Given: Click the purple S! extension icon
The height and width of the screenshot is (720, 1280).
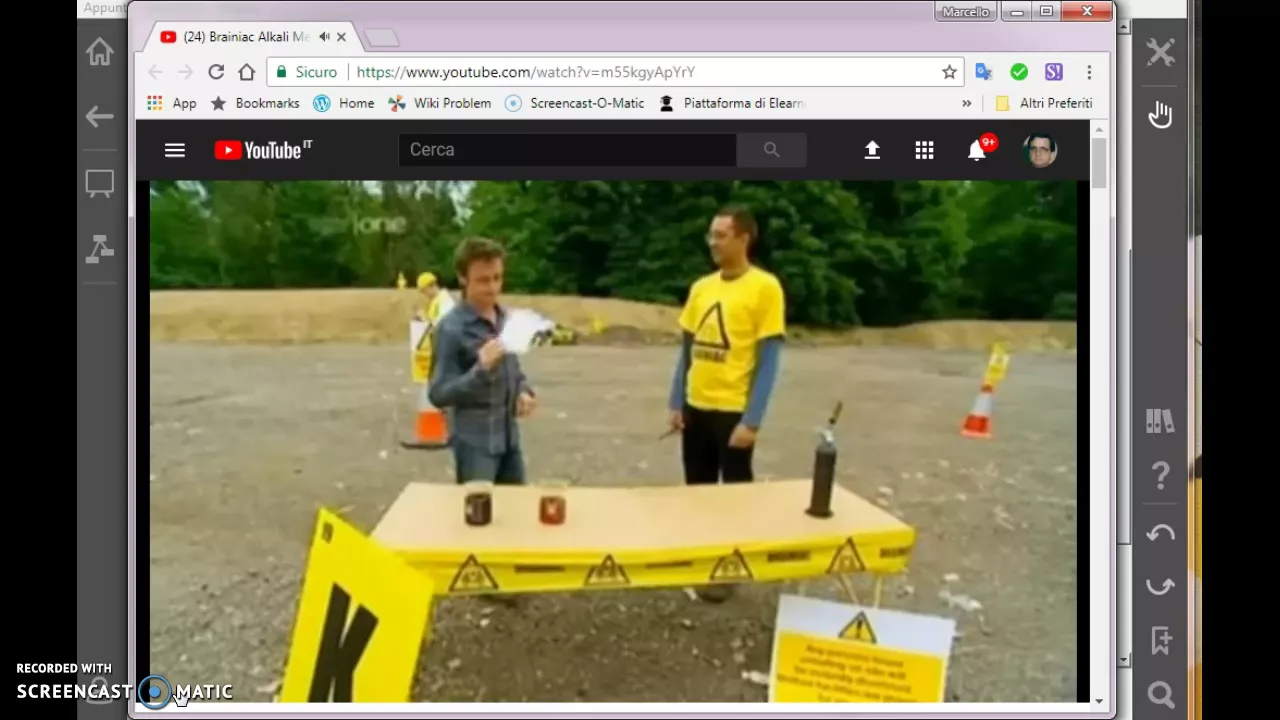Looking at the screenshot, I should point(1054,72).
